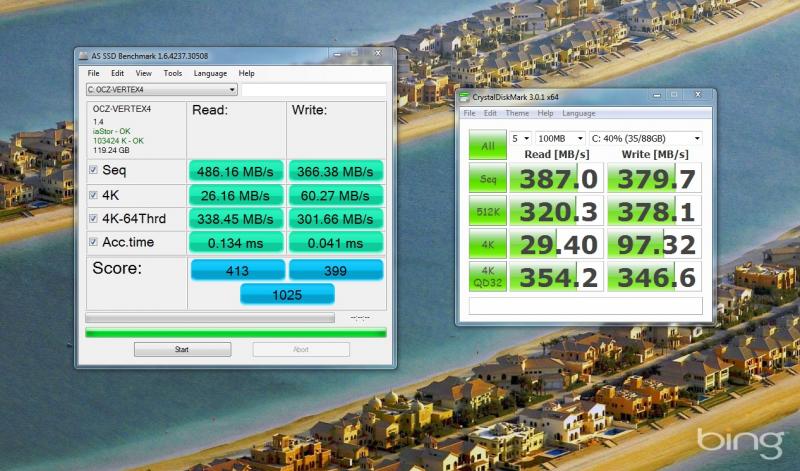Click the 512K read value 320.3
The width and height of the screenshot is (800, 471).
(557, 211)
